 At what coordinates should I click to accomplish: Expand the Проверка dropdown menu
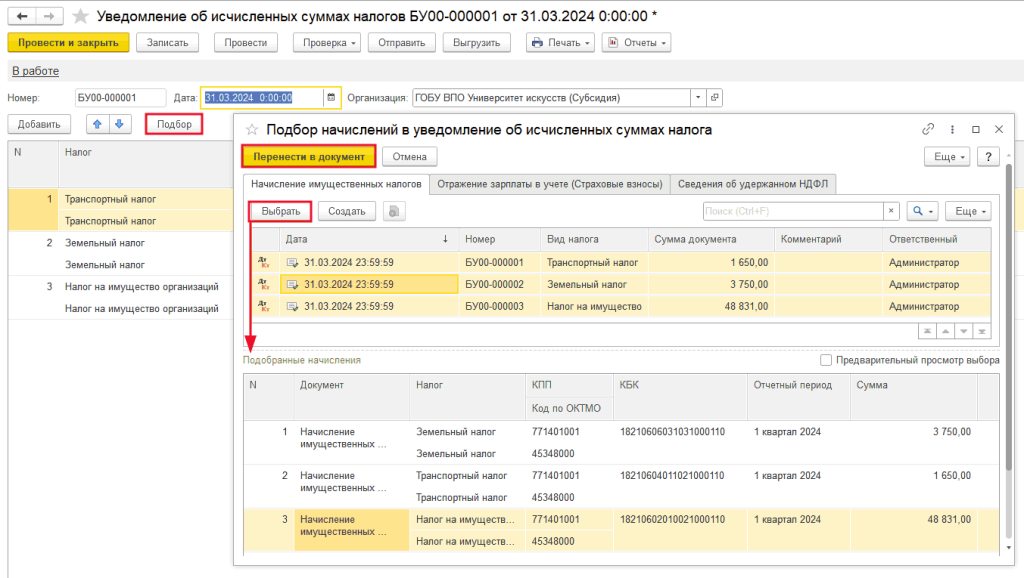326,43
